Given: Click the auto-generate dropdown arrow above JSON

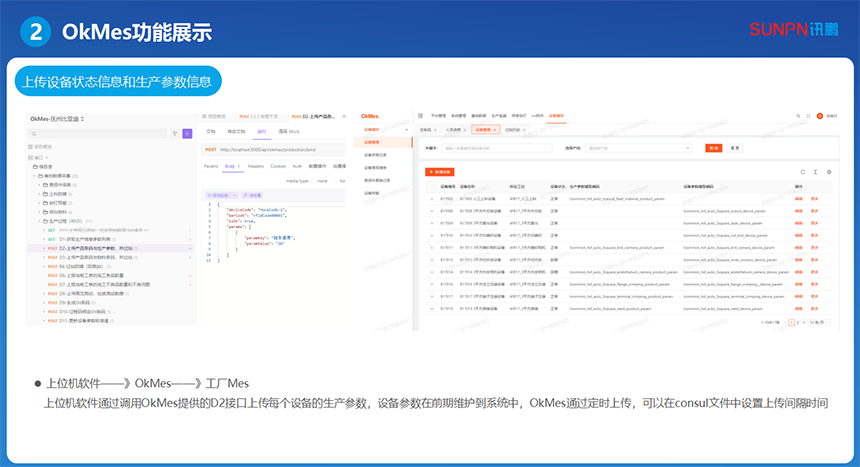Looking at the screenshot, I should tap(235, 195).
